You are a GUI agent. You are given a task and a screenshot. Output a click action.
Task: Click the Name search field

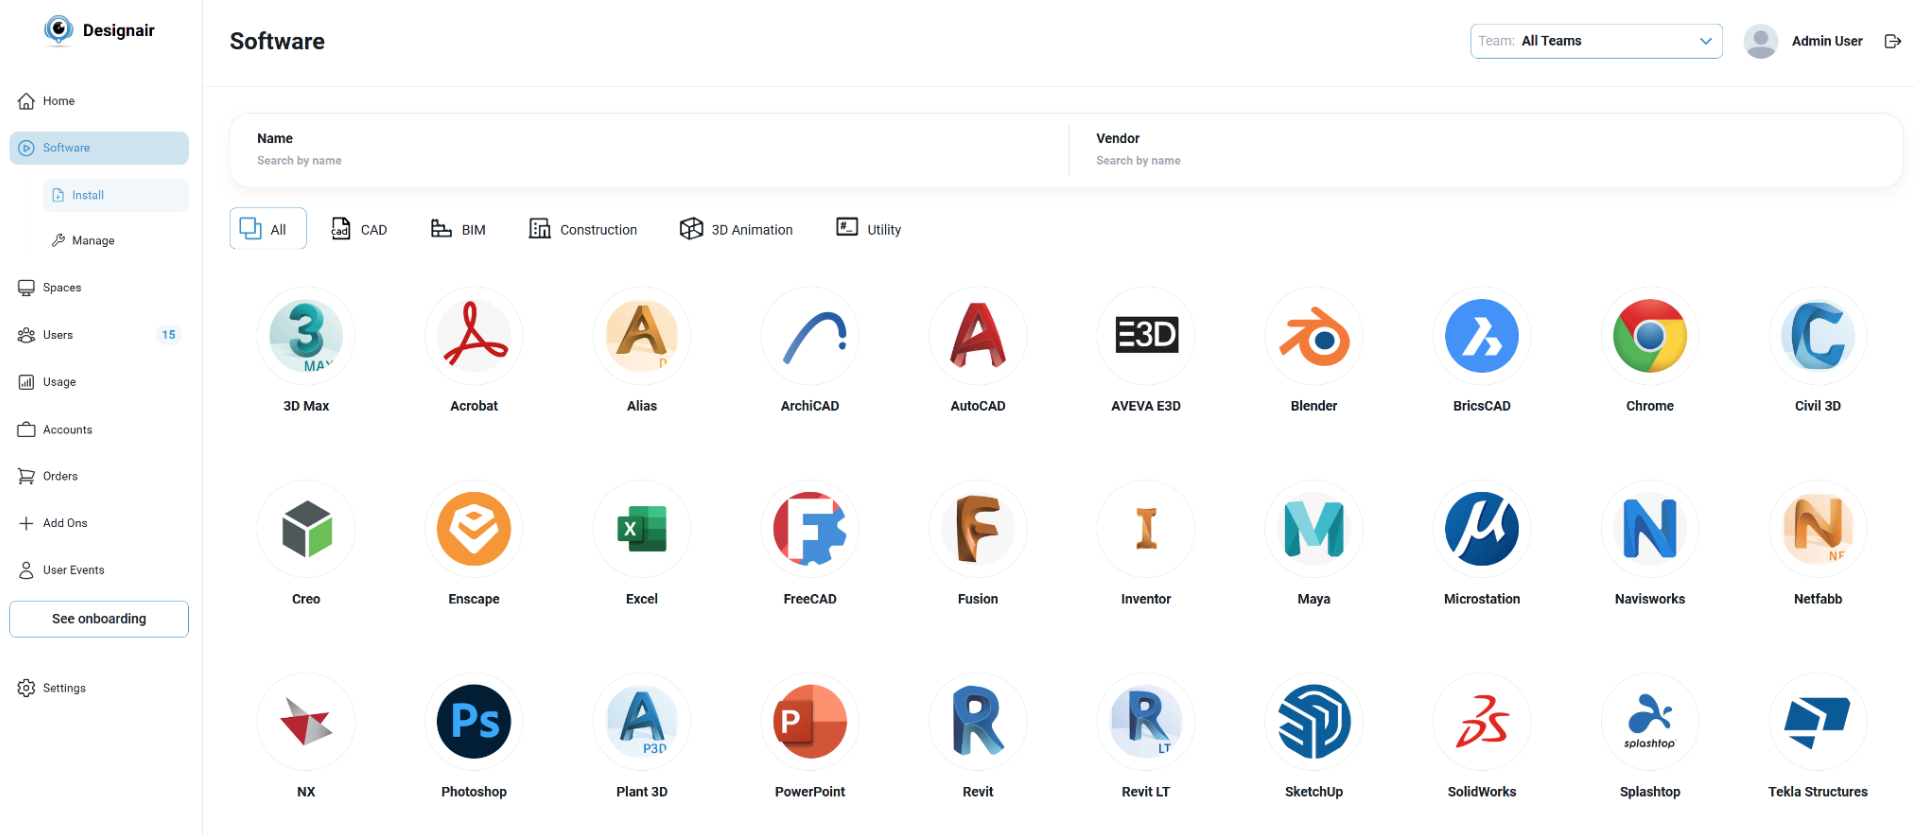coord(649,160)
